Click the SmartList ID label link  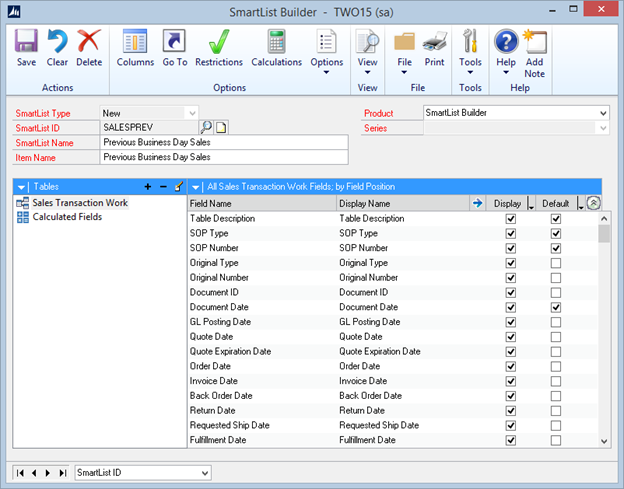[x=37, y=128]
